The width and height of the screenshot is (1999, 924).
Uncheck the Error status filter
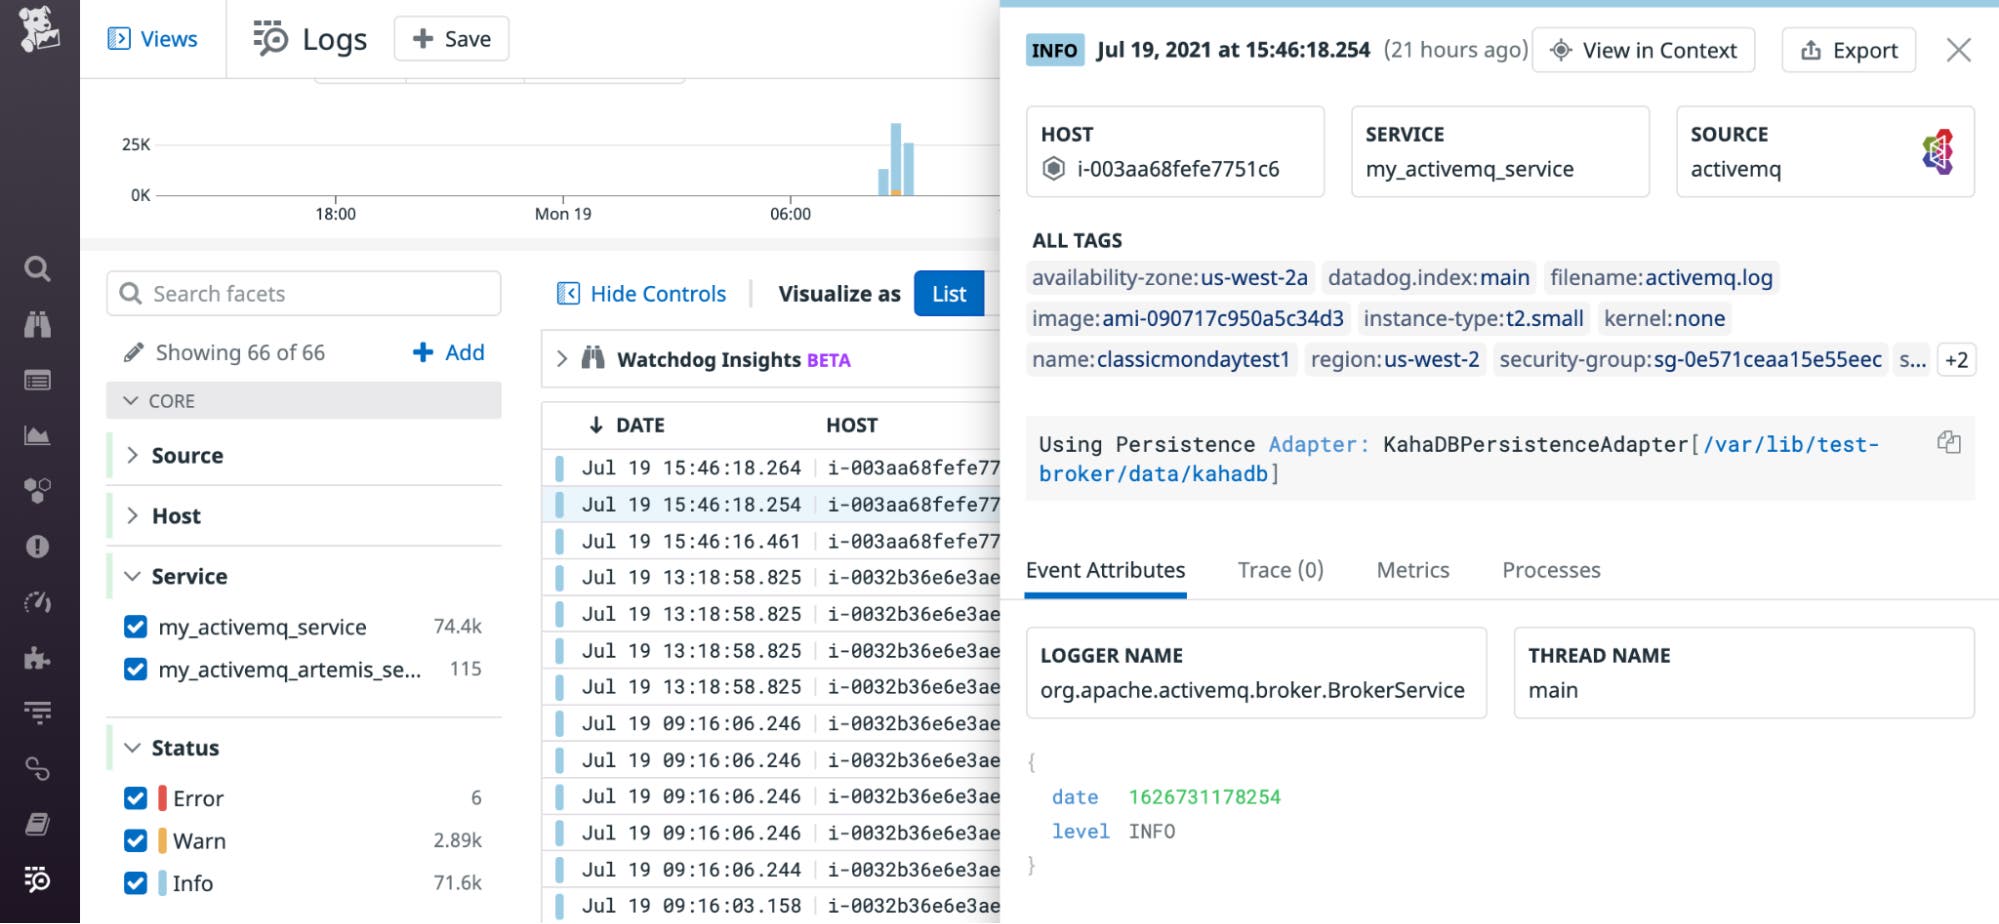click(135, 798)
